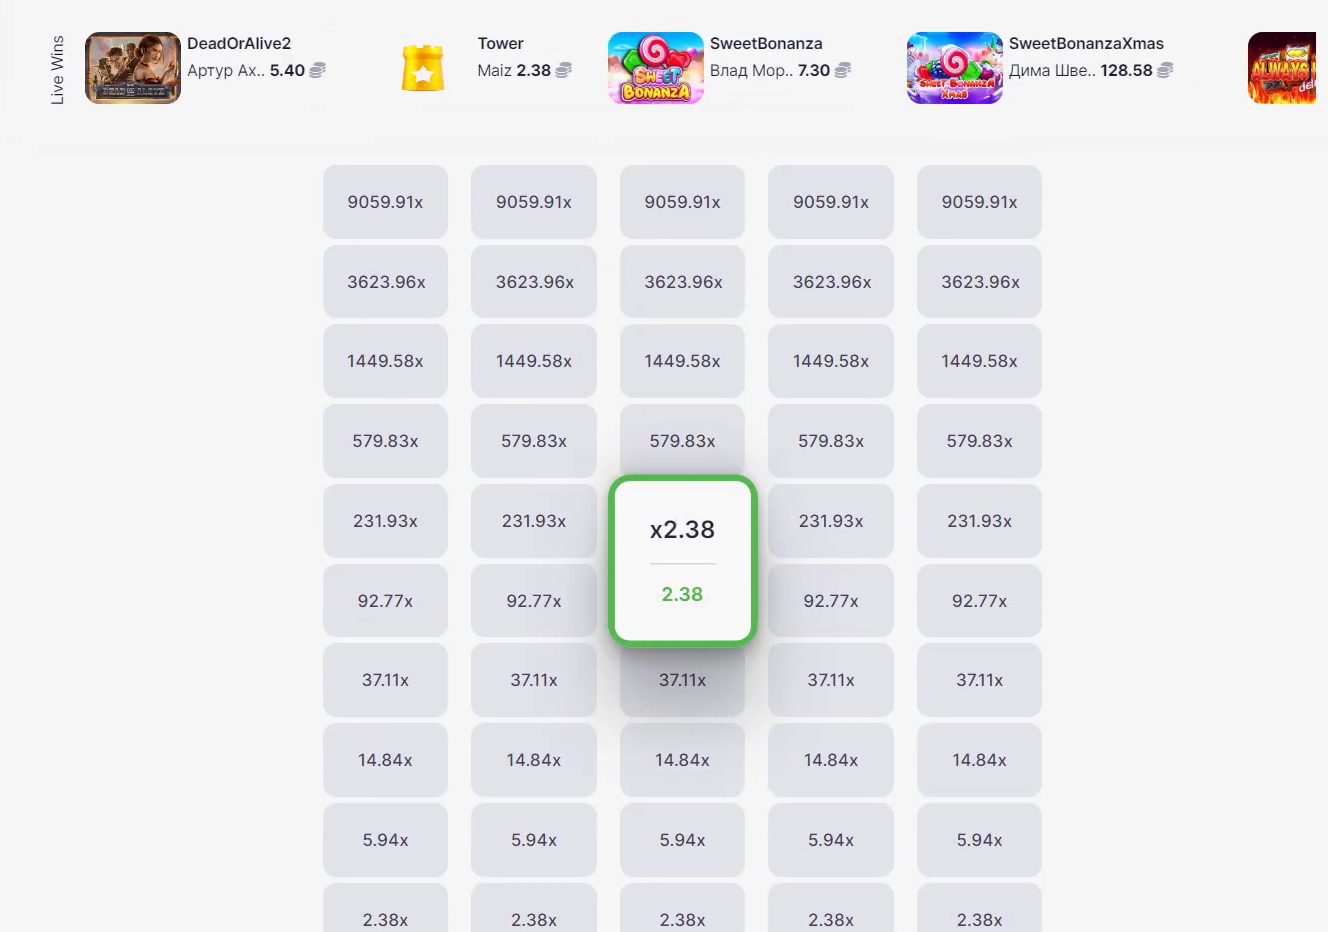The image size is (1328, 932).
Task: Click the coin icon beside 5.40
Action: [318, 71]
